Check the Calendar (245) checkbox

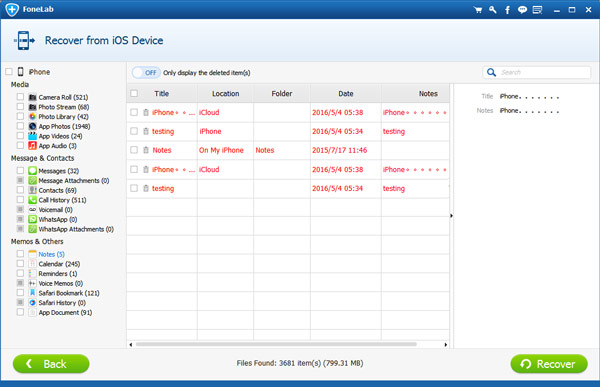[20, 263]
